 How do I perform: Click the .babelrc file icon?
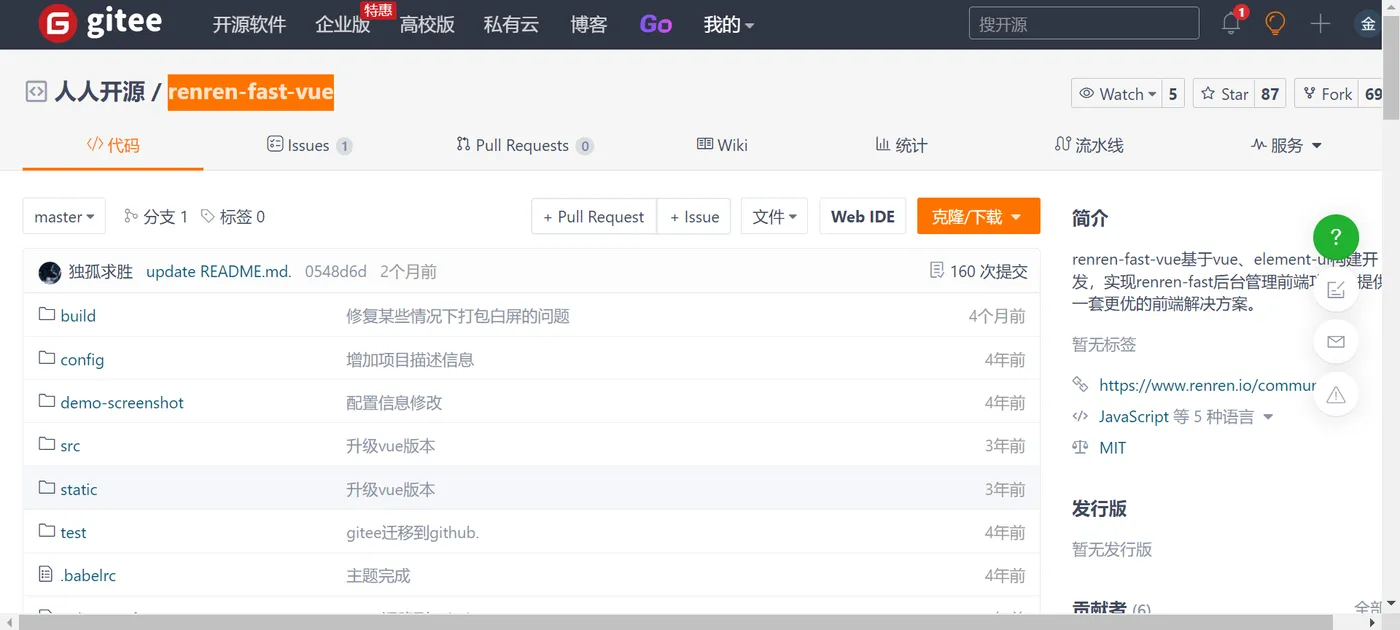pos(45,575)
